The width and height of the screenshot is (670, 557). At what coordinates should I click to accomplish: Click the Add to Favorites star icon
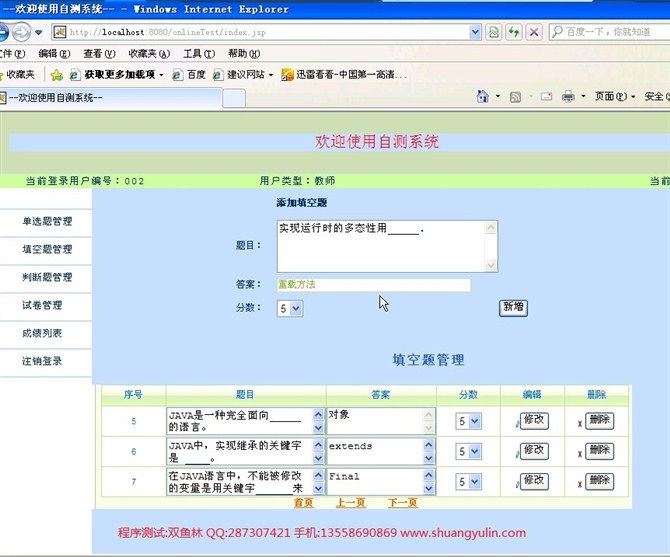click(x=56, y=75)
